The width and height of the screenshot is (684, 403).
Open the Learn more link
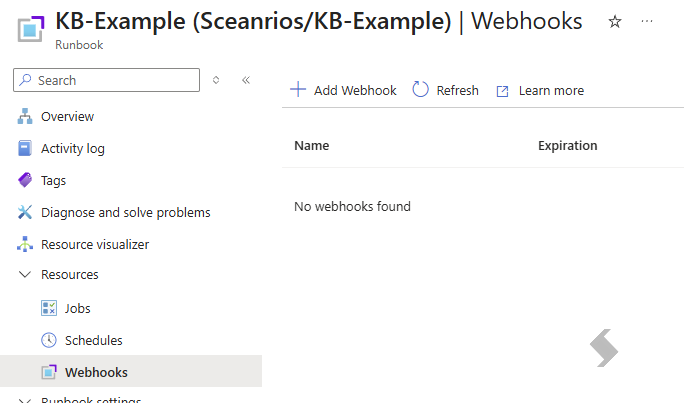[x=540, y=91]
